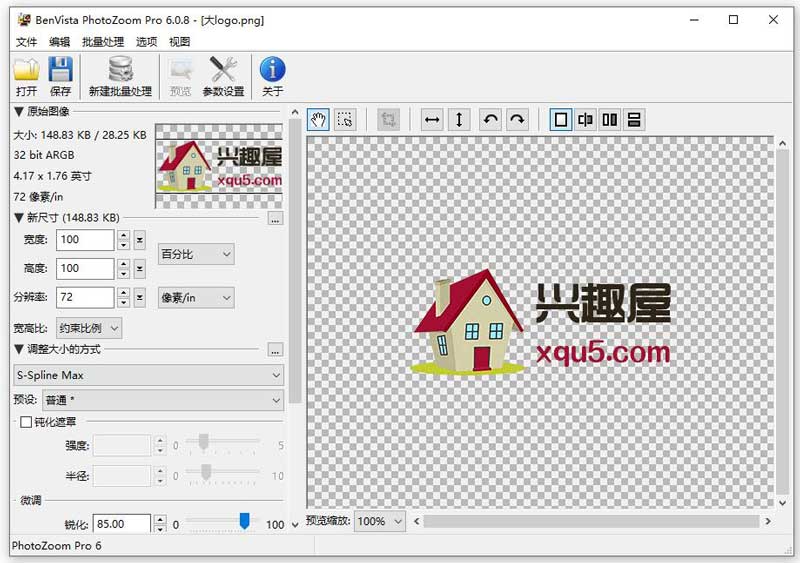Rotate the image clockwise

click(x=517, y=120)
